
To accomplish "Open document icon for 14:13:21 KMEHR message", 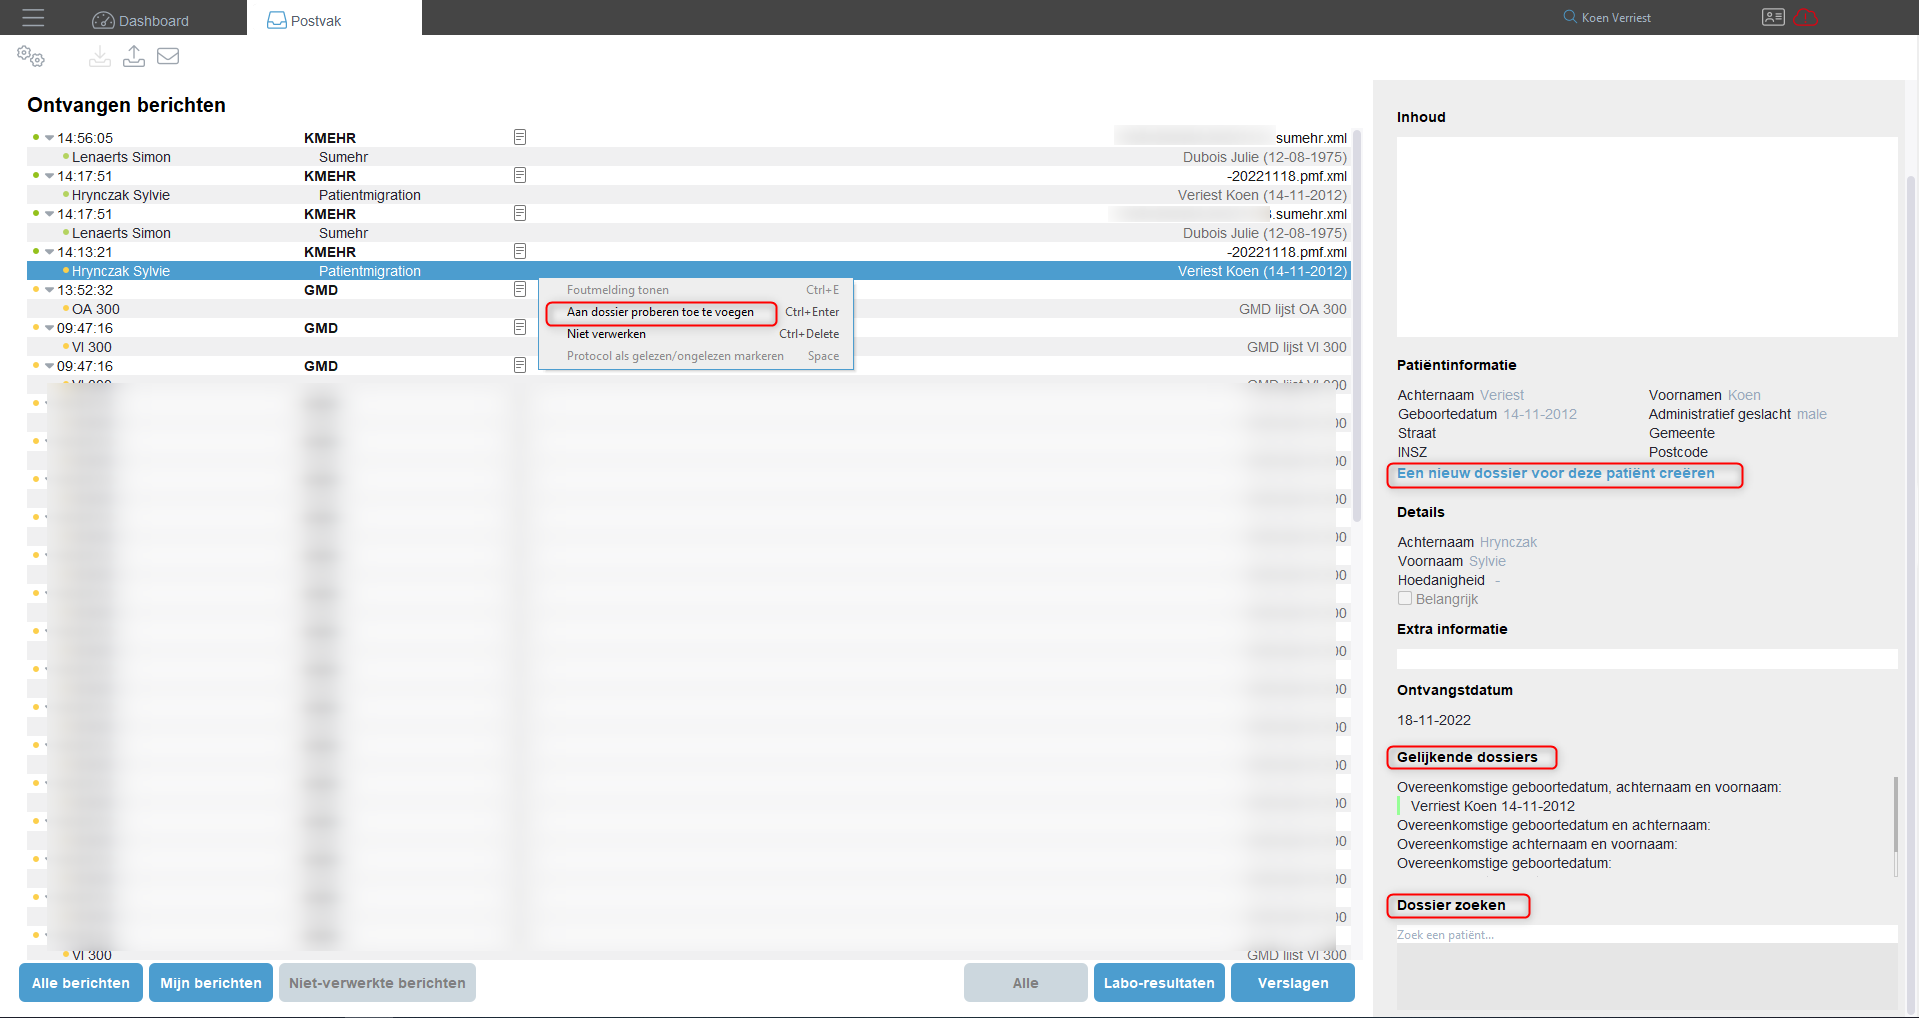I will pyautogui.click(x=520, y=251).
